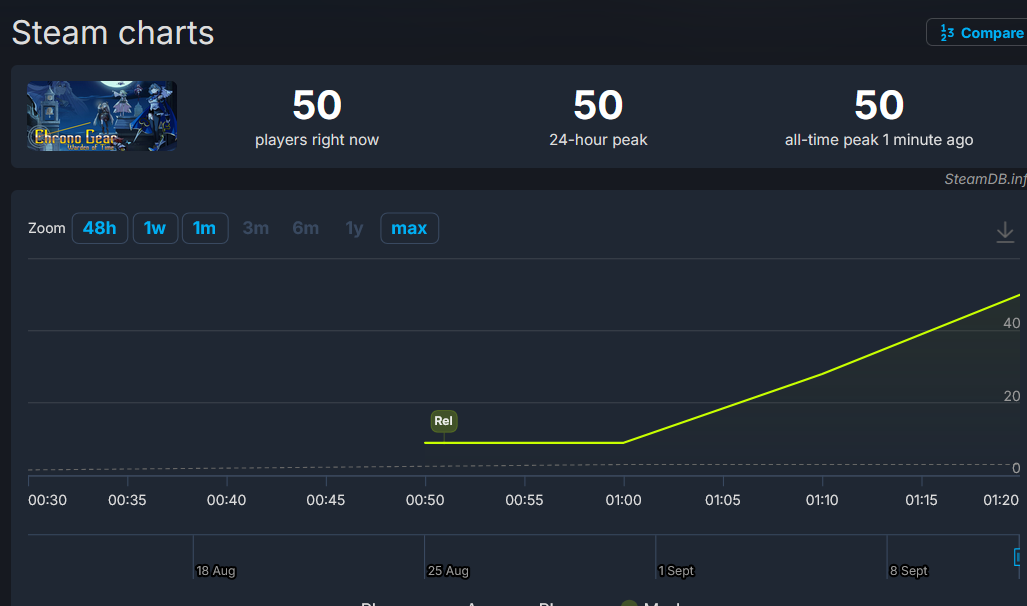Grab the navigator range handle at right edge

(x=1017, y=557)
